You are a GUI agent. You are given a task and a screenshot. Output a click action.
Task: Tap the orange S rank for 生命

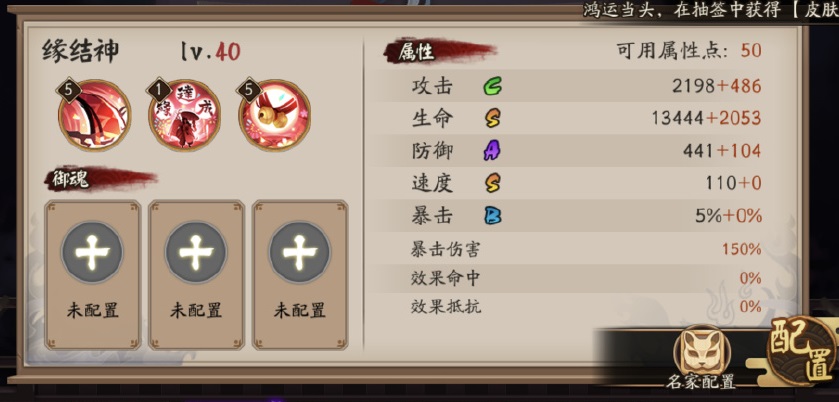pos(492,119)
